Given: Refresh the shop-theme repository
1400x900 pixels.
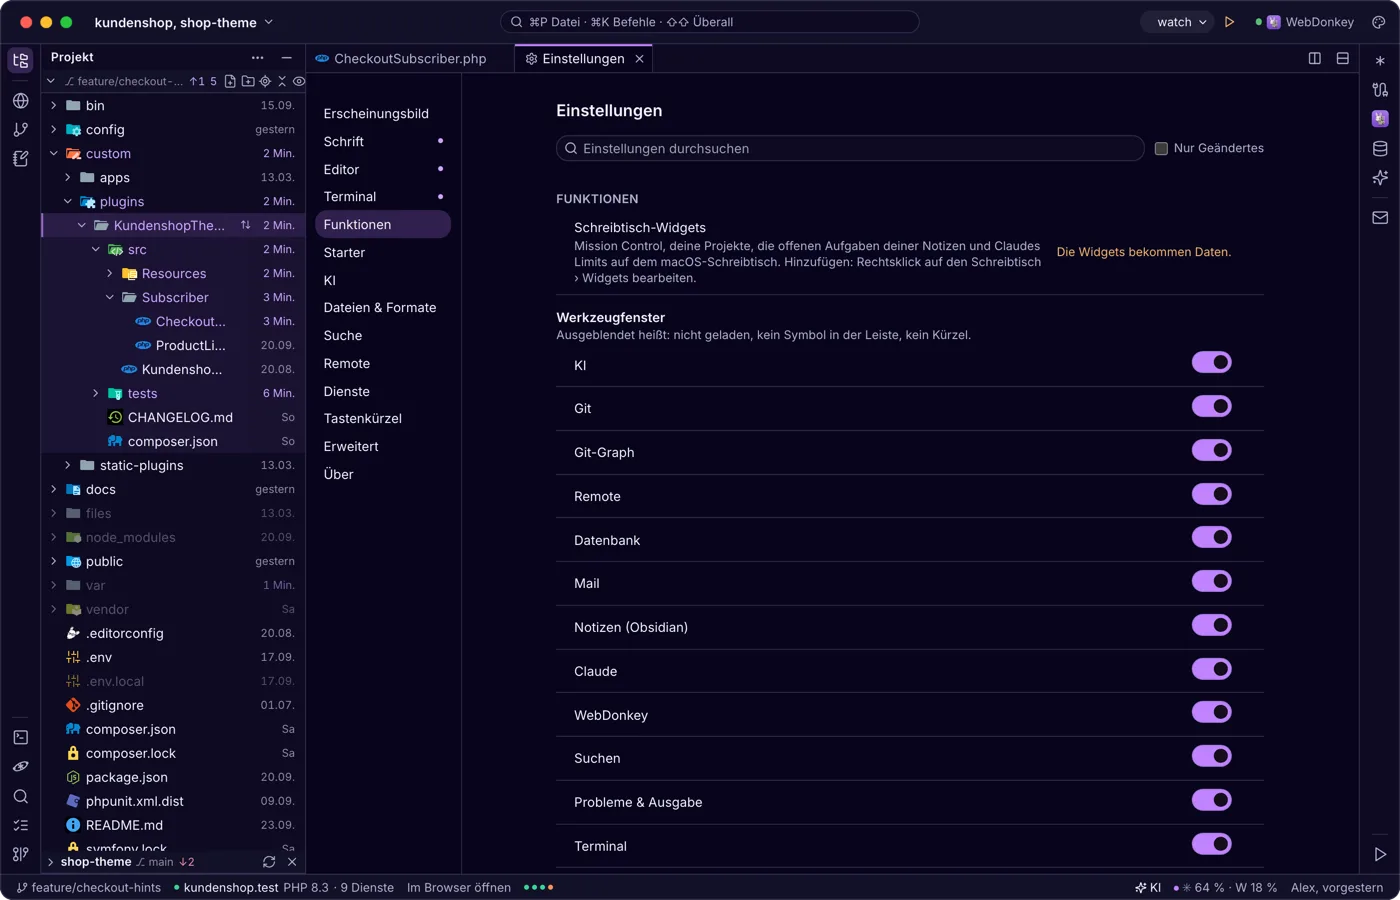Looking at the screenshot, I should coord(269,862).
